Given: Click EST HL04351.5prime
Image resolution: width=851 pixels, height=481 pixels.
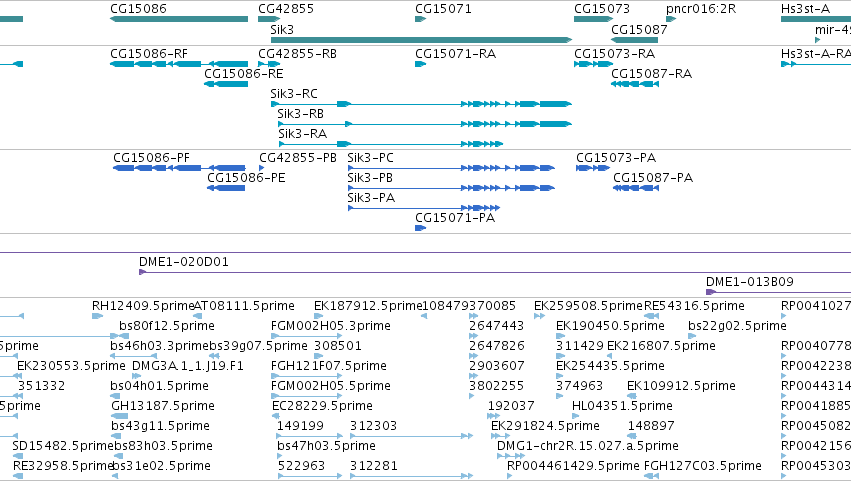Looking at the screenshot, I should click(622, 407).
